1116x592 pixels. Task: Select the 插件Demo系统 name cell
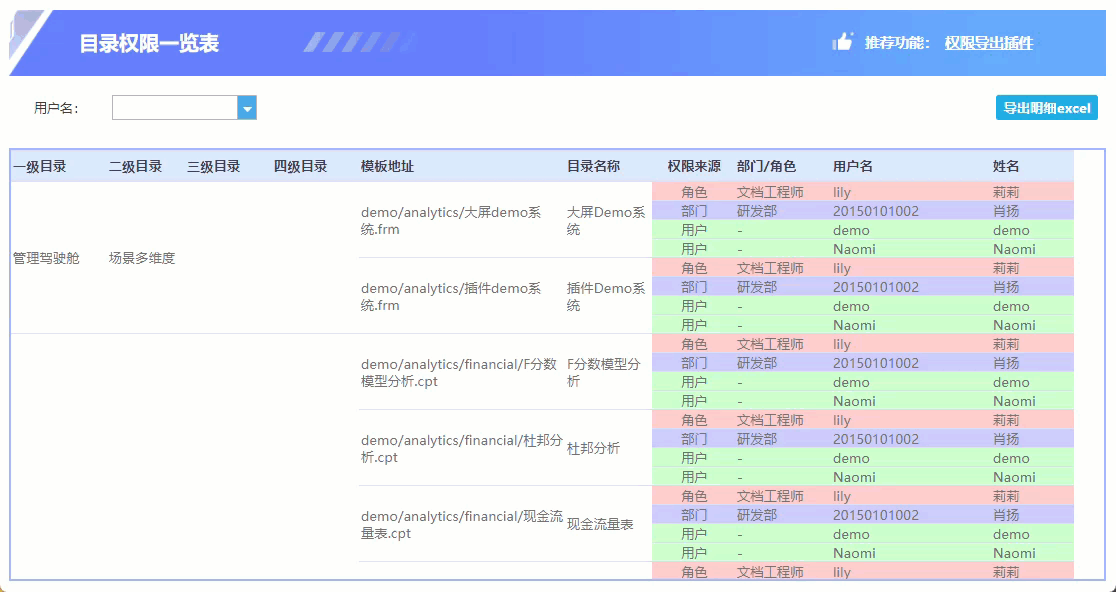(606, 297)
